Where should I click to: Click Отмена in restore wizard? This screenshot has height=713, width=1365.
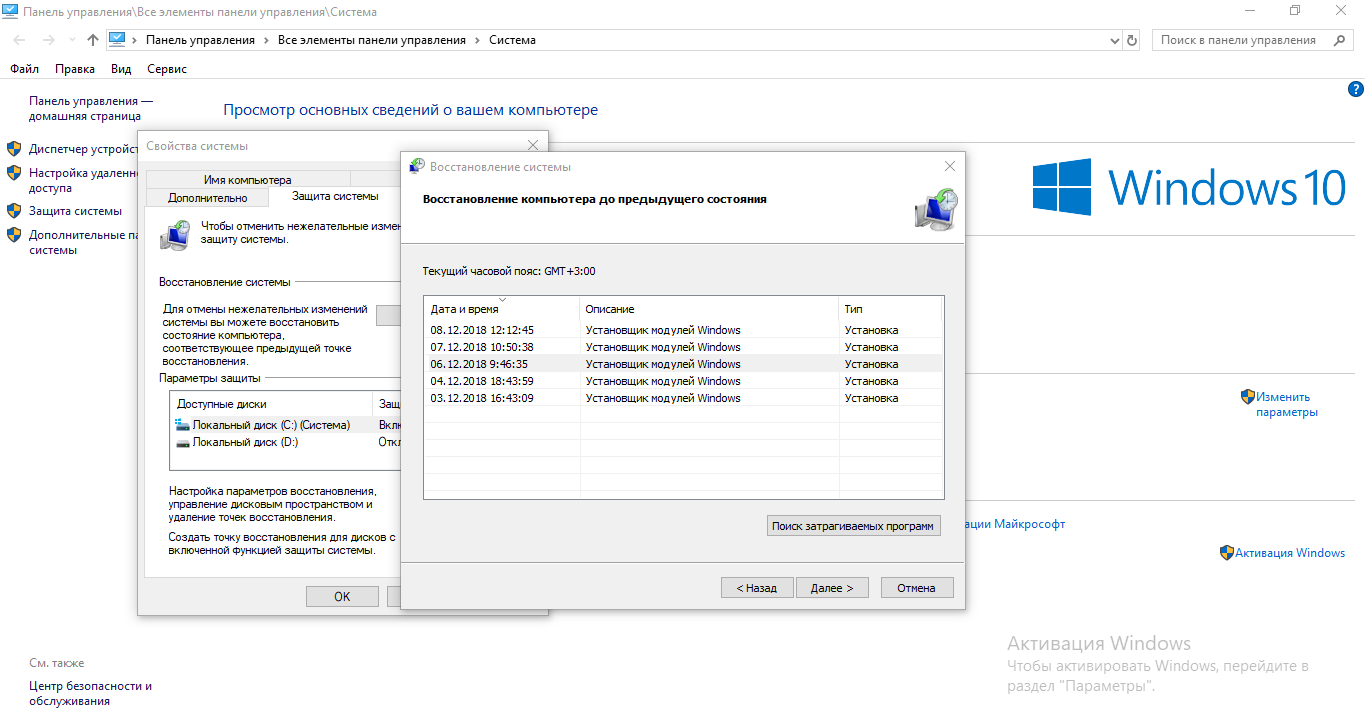point(917,588)
